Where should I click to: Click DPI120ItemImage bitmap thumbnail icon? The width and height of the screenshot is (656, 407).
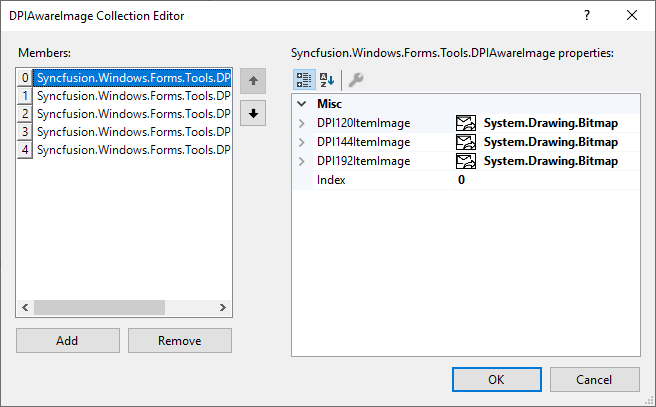465,123
